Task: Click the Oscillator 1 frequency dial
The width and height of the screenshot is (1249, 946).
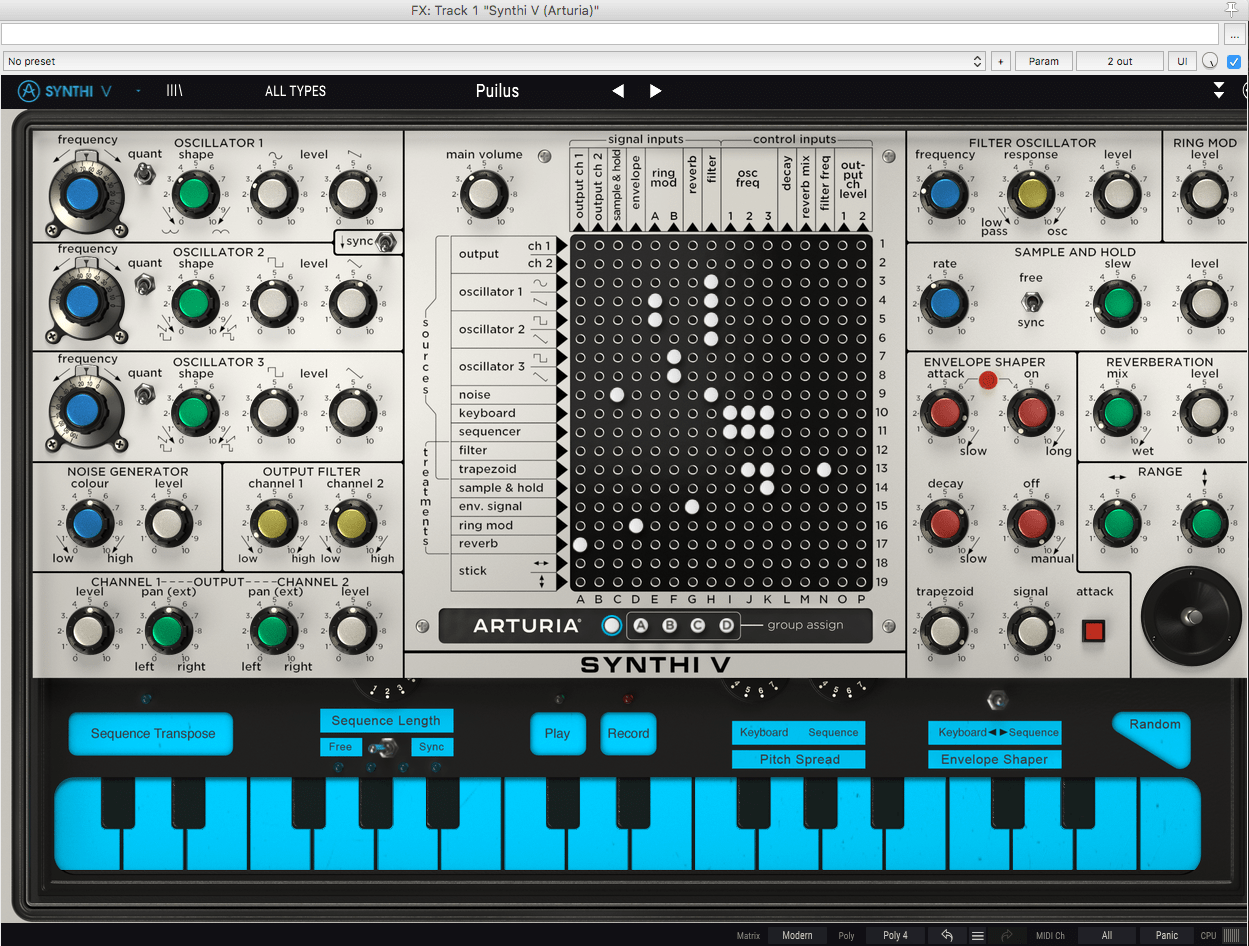Action: coord(82,193)
